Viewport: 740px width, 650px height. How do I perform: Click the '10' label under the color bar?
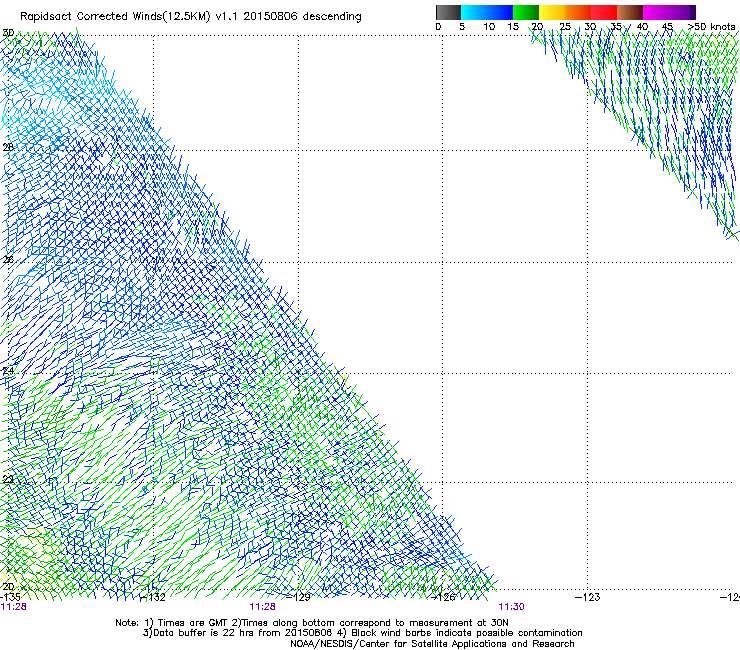click(489, 26)
